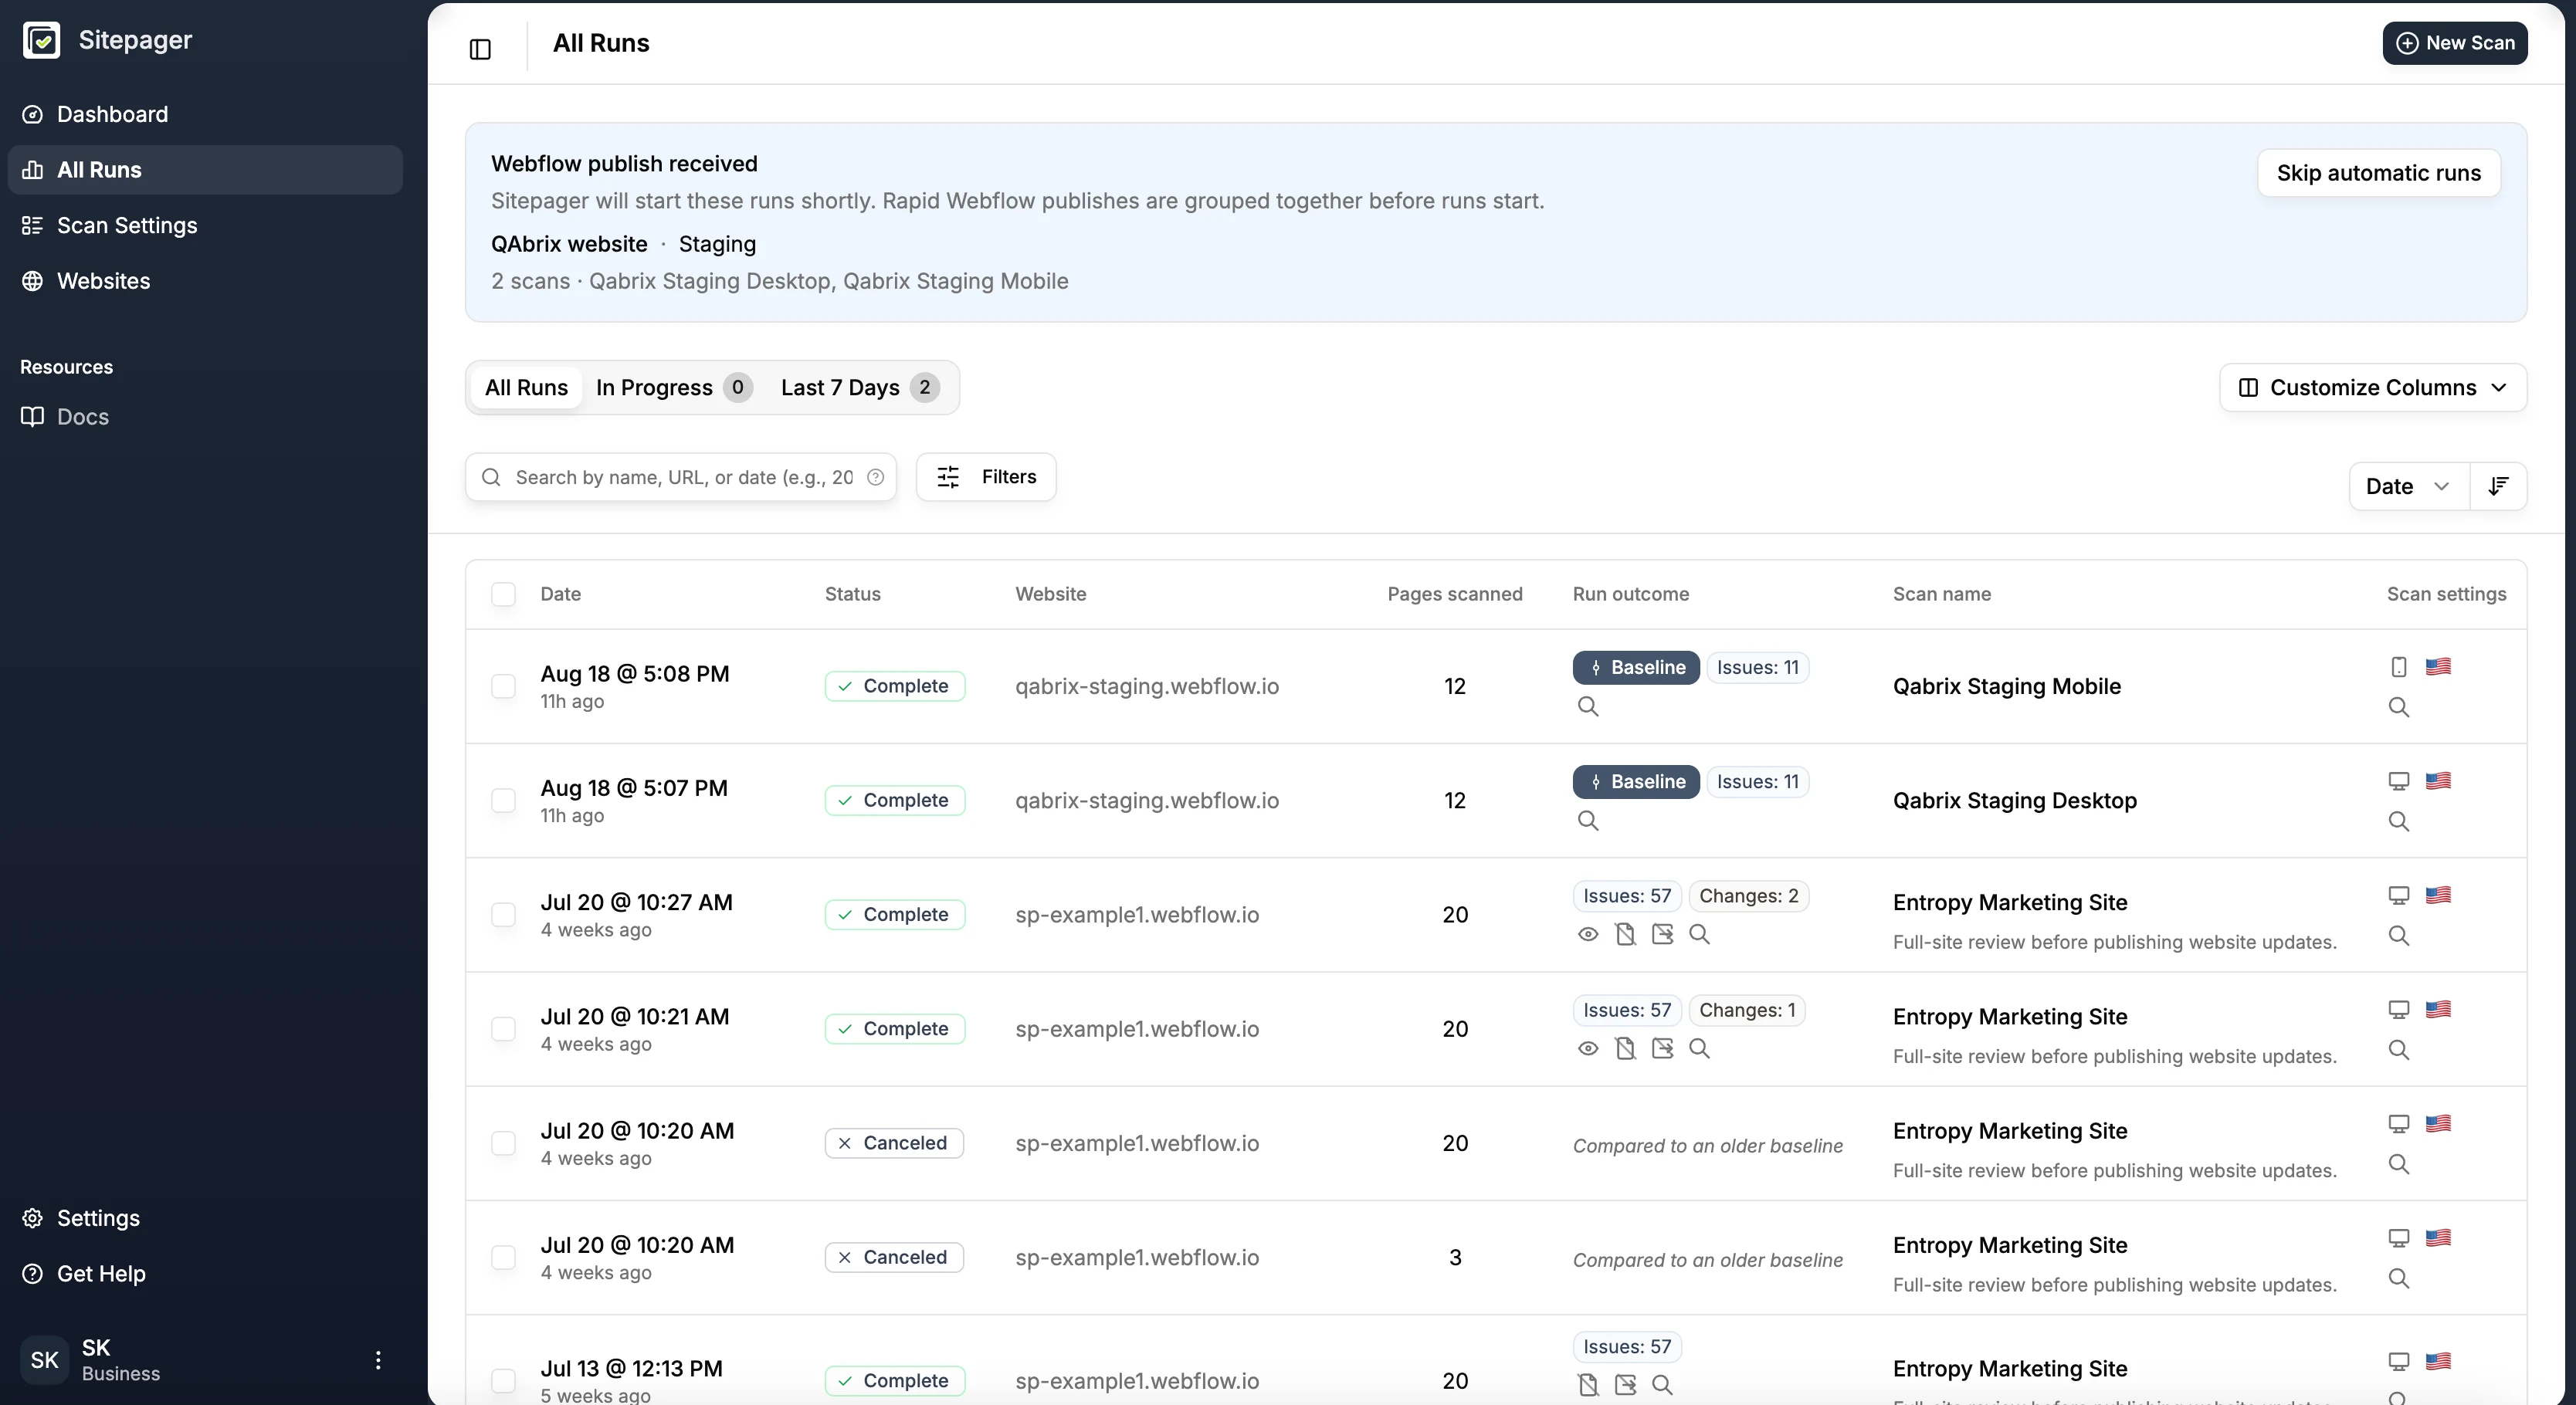The height and width of the screenshot is (1405, 2576).
Task: Click Aug 18 @ 5:08 PM date
Action: 635,674
